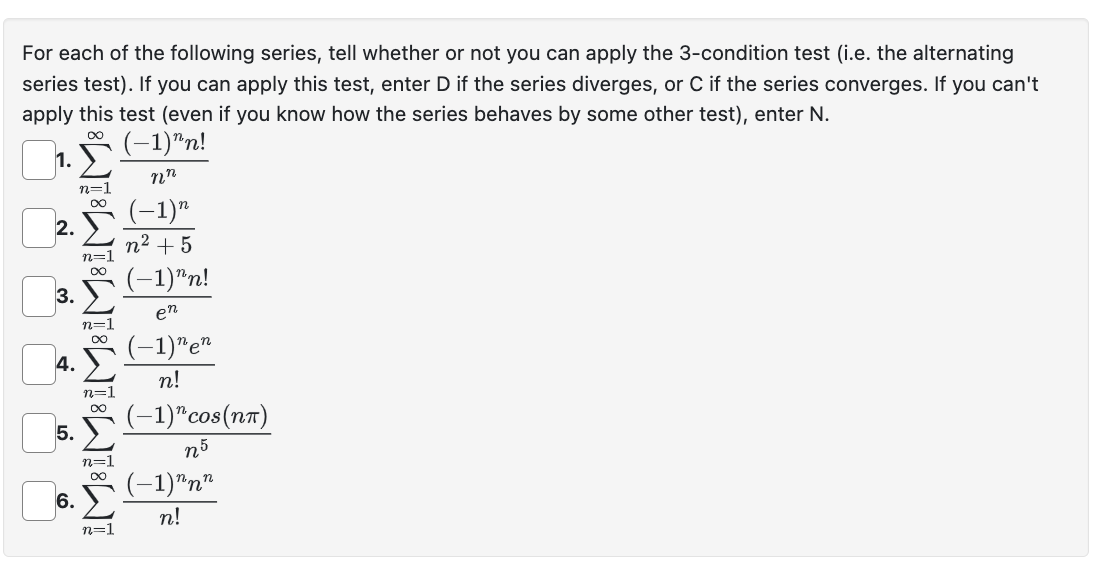This screenshot has height=586, width=1104.
Task: Click the answer box for series 1
Action: point(37,159)
